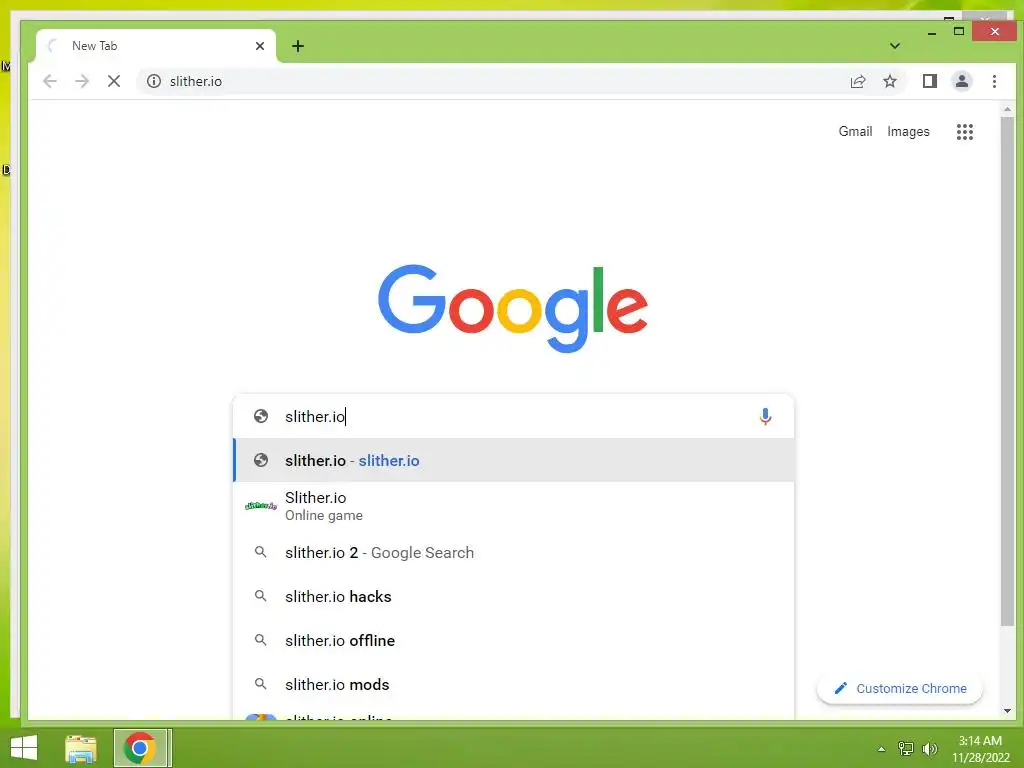Expand the tab search chevron

tap(895, 46)
